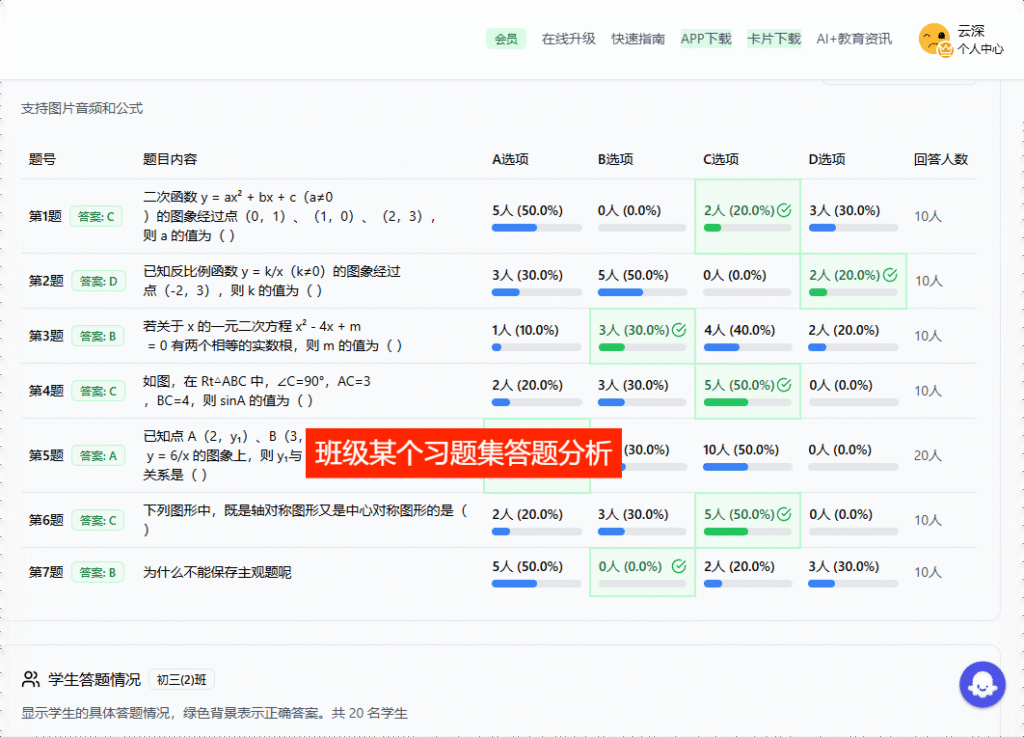Open AI+教育资讯 navigation link
This screenshot has width=1024, height=737.
(x=854, y=39)
